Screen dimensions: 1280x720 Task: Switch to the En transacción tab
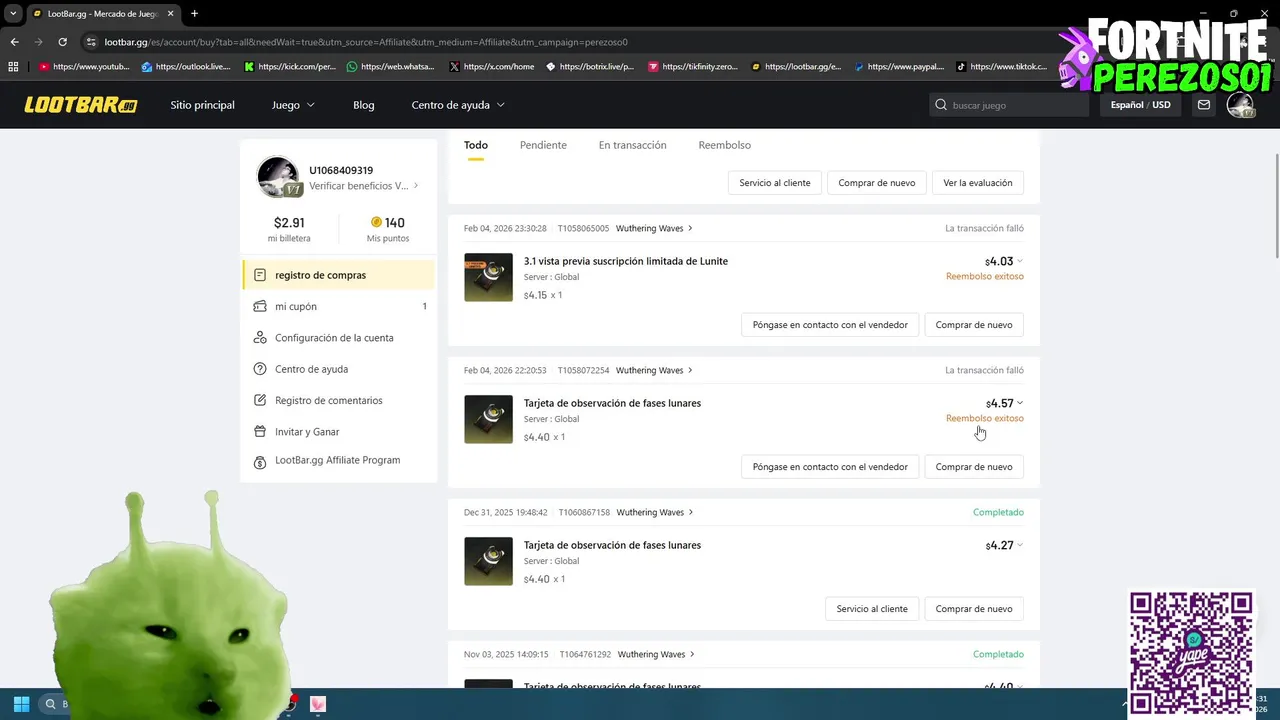[x=632, y=145]
